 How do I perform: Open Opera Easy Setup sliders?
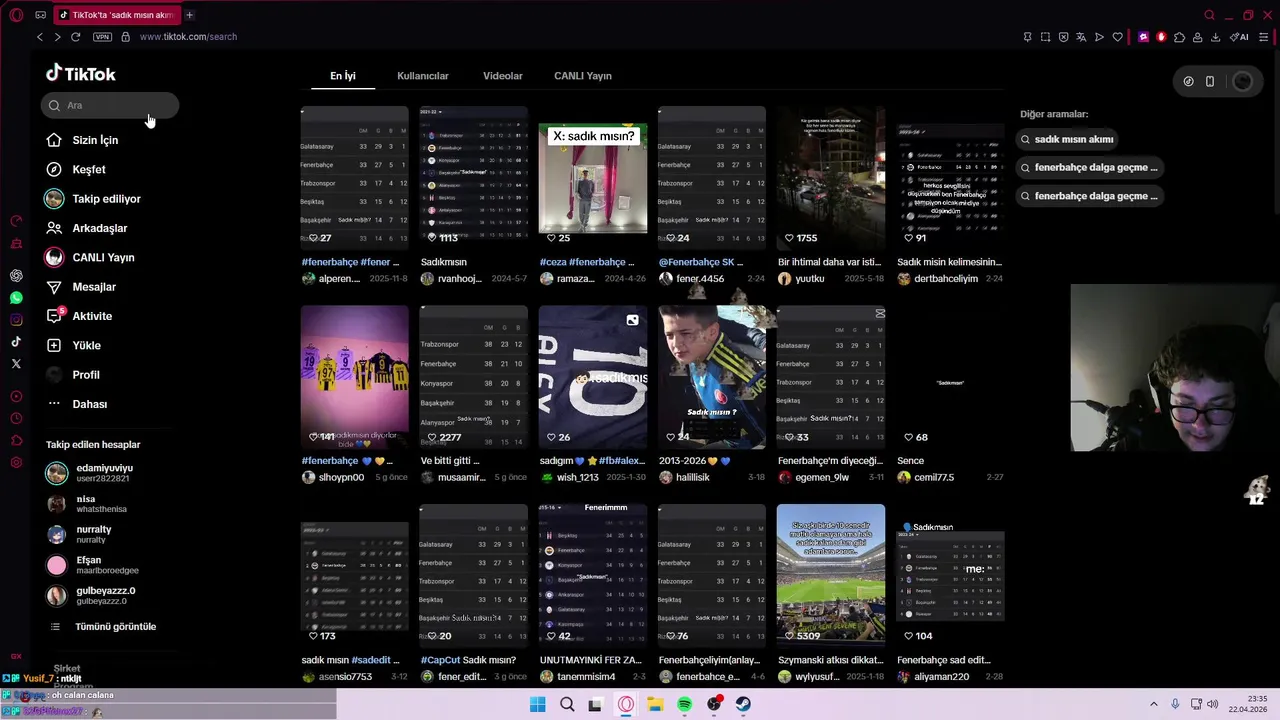(1264, 37)
